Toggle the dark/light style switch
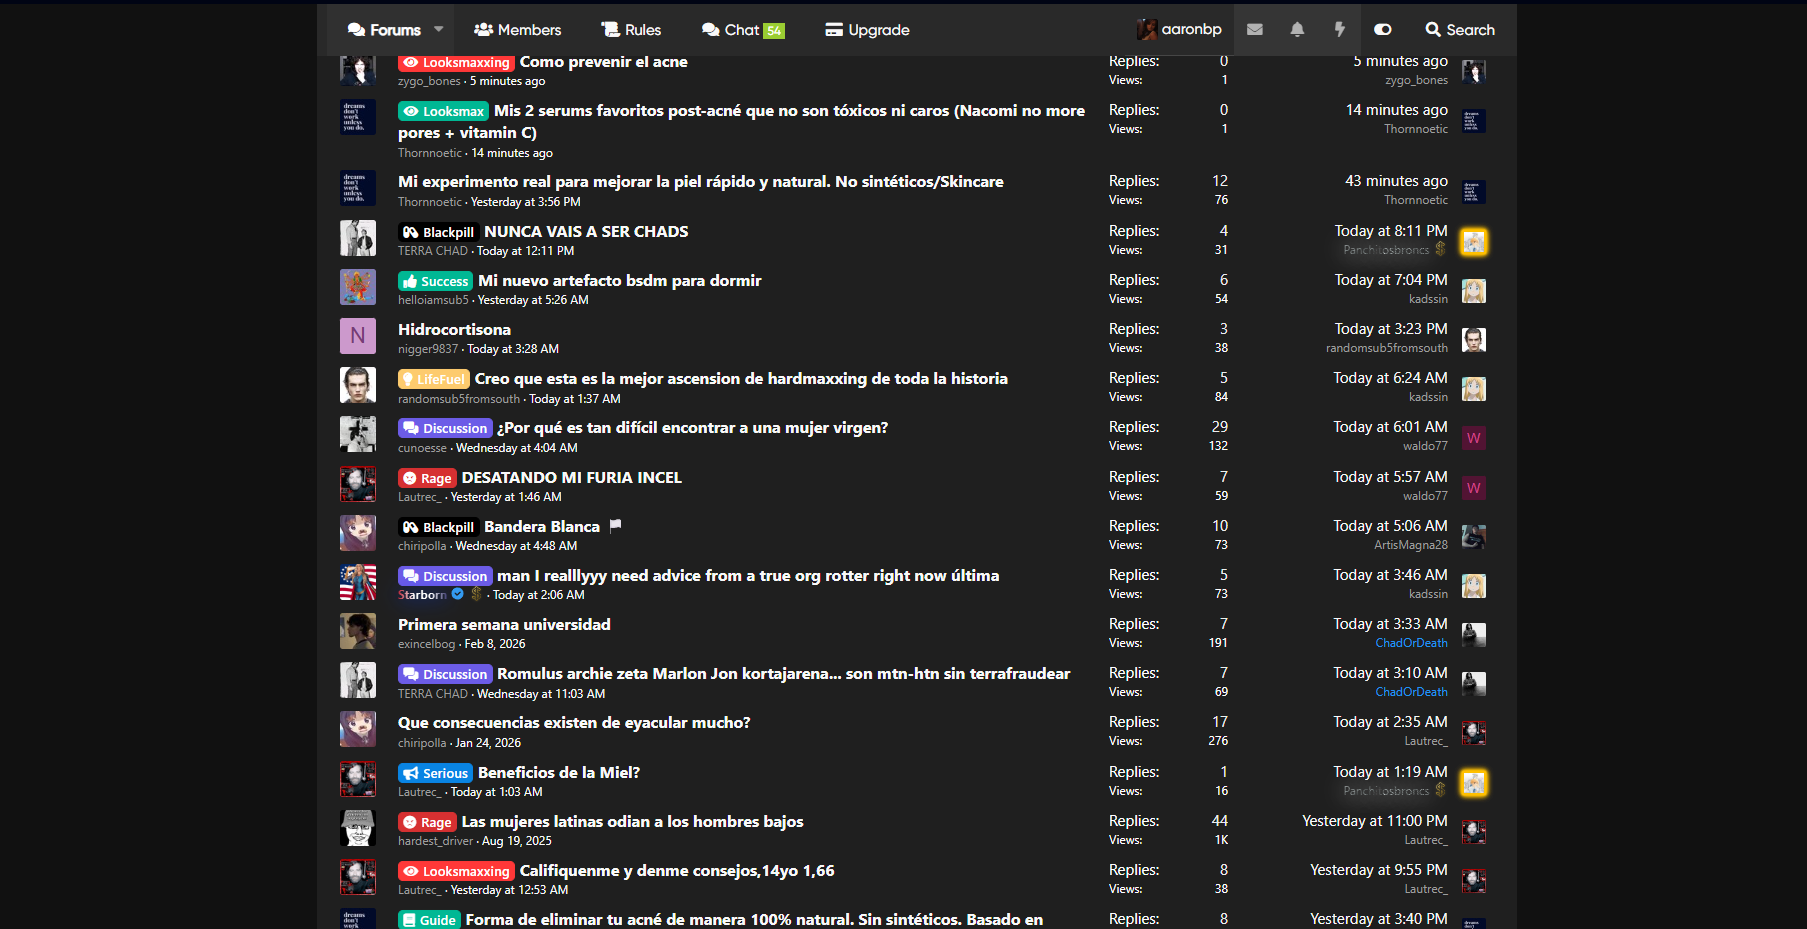Viewport: 1807px width, 929px height. [x=1383, y=30]
